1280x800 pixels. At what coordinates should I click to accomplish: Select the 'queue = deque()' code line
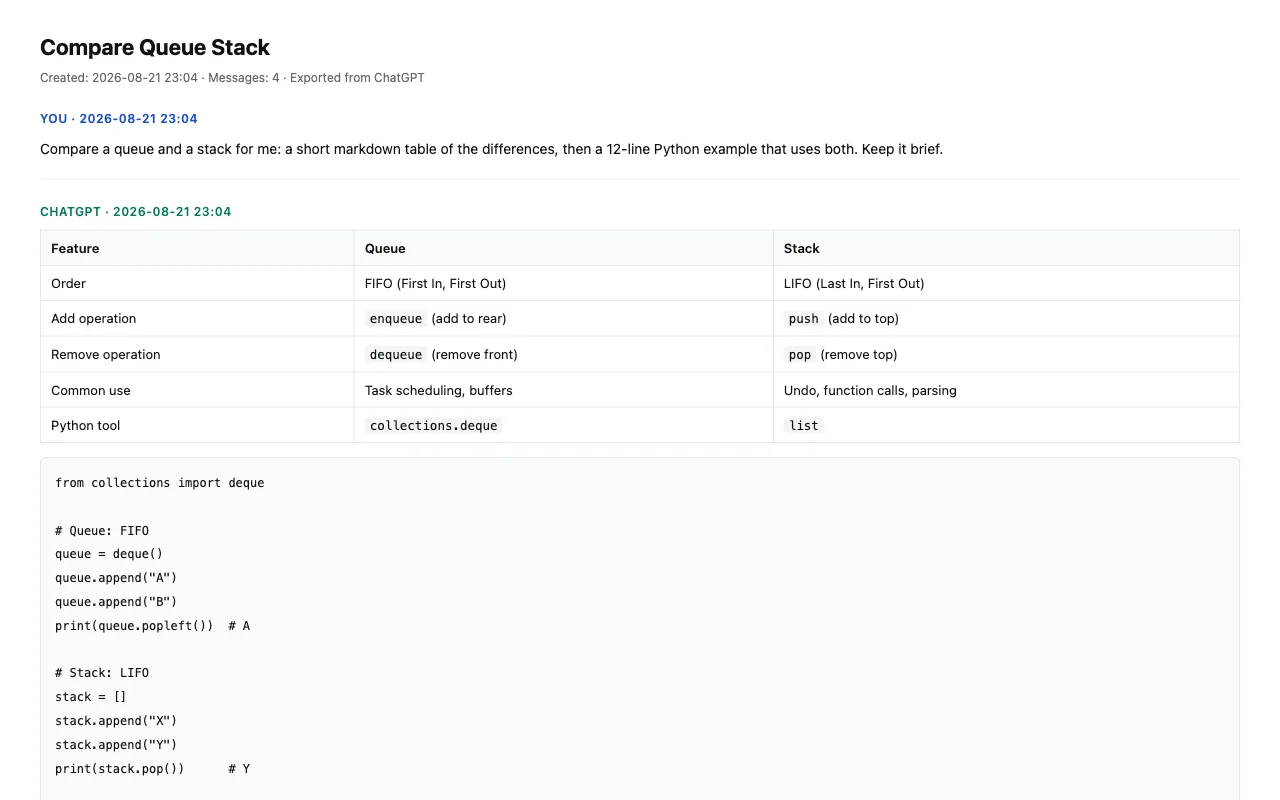tap(109, 554)
